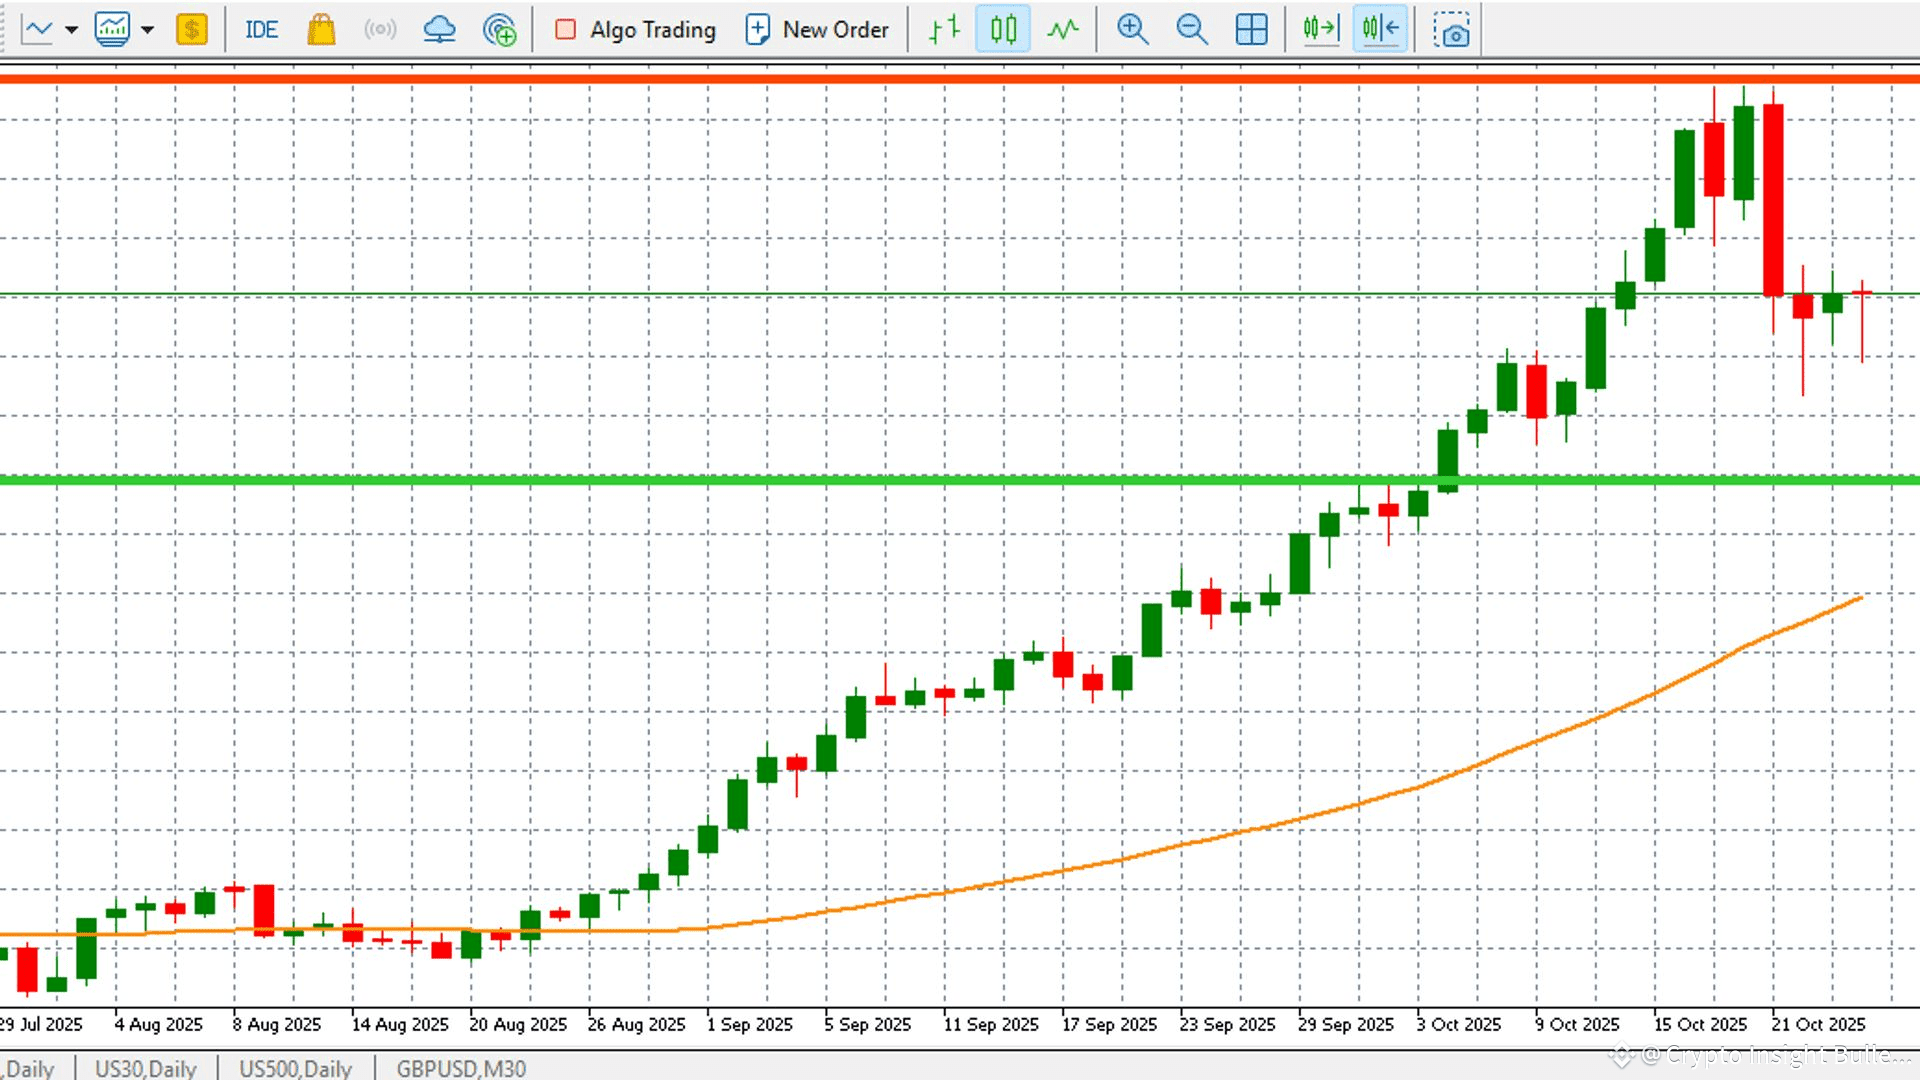Click the New Order button
1920x1080 pixels.
[x=817, y=30]
